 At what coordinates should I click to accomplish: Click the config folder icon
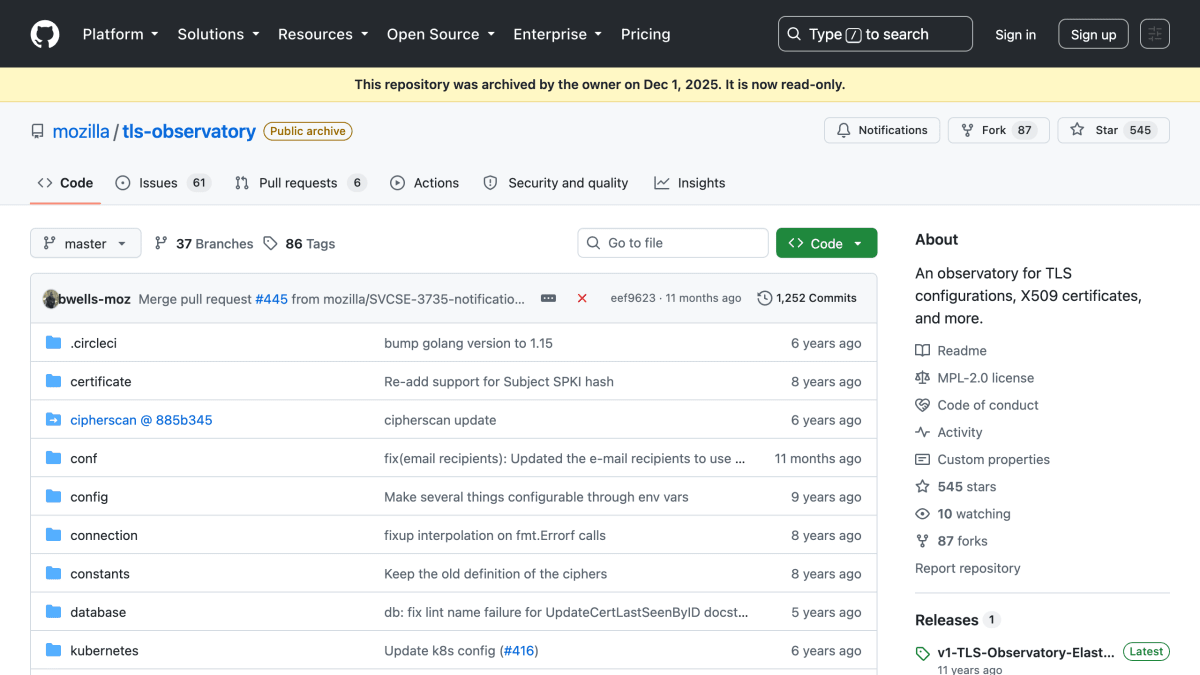(x=53, y=497)
